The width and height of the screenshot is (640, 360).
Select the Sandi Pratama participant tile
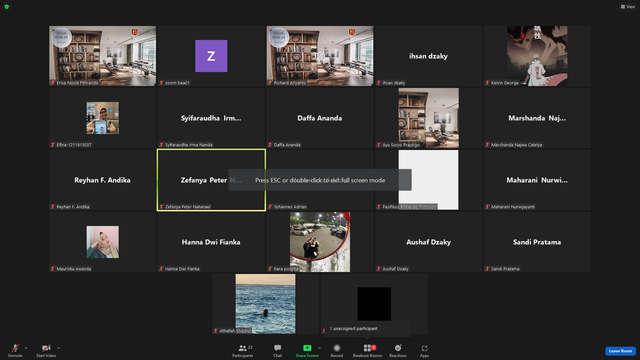(537, 242)
